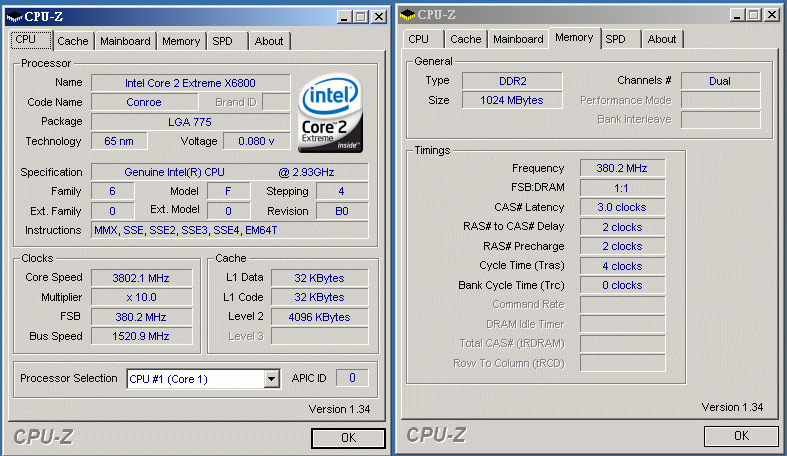The width and height of the screenshot is (787, 456).
Task: Click the active Memory tab in right window
Action: (x=574, y=38)
